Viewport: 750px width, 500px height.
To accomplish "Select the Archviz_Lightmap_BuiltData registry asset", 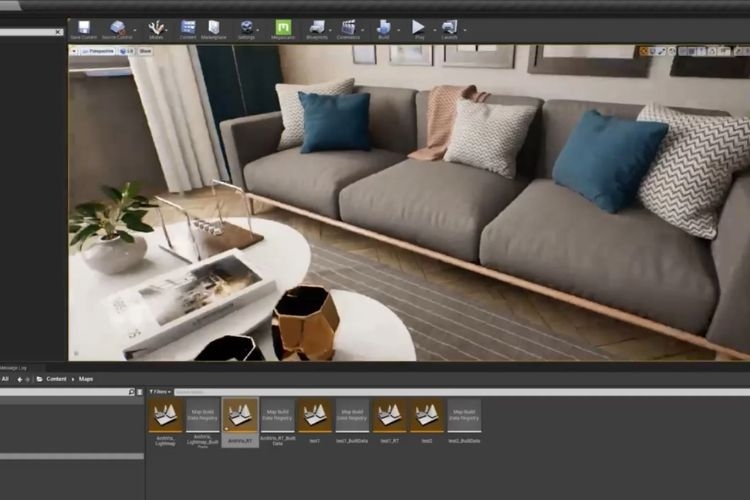I will tap(203, 422).
